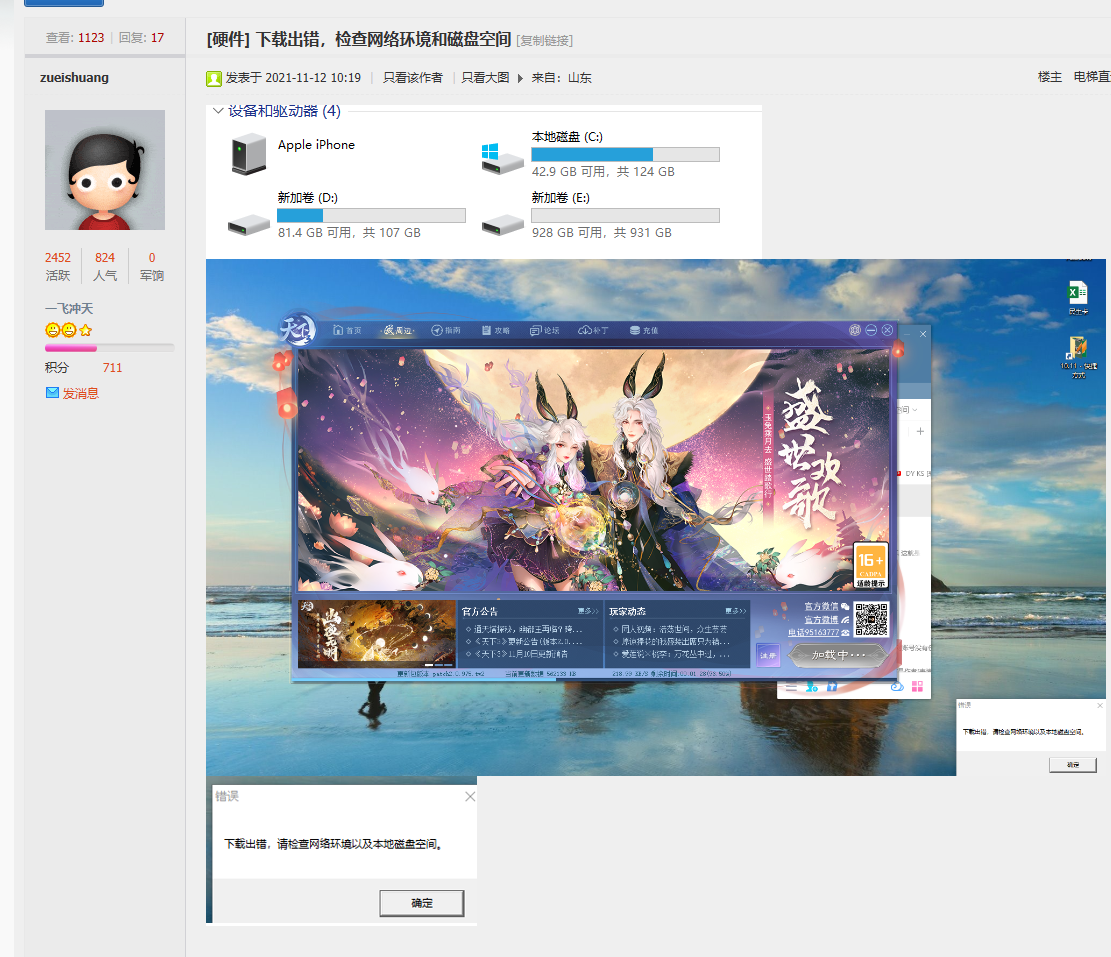Open the 新加卷 D: drive icon

(x=249, y=226)
